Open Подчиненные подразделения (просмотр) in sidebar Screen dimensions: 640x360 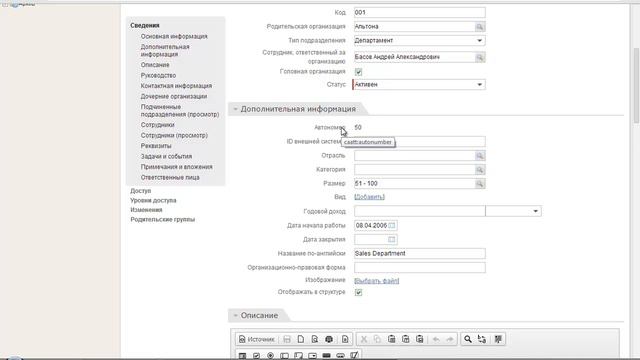coord(180,111)
